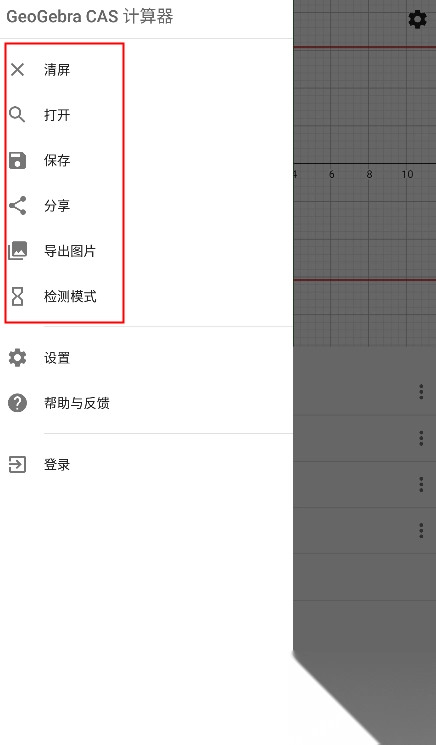
Task: Click the hourglass icon beside 检测模式
Action: click(18, 296)
